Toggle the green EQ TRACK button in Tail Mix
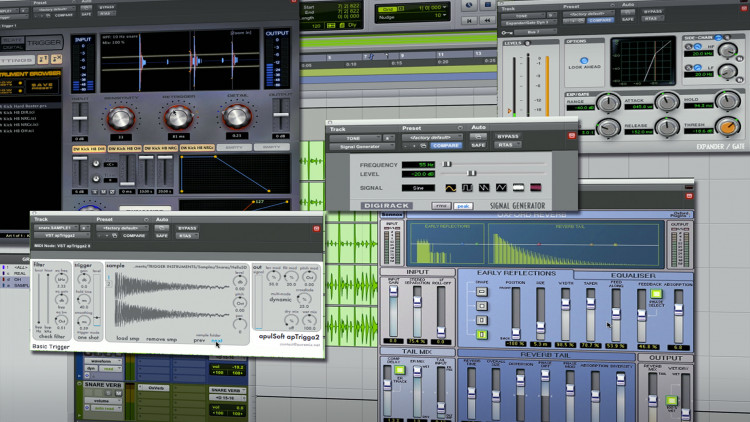The width and height of the screenshot is (750, 422). 400,370
